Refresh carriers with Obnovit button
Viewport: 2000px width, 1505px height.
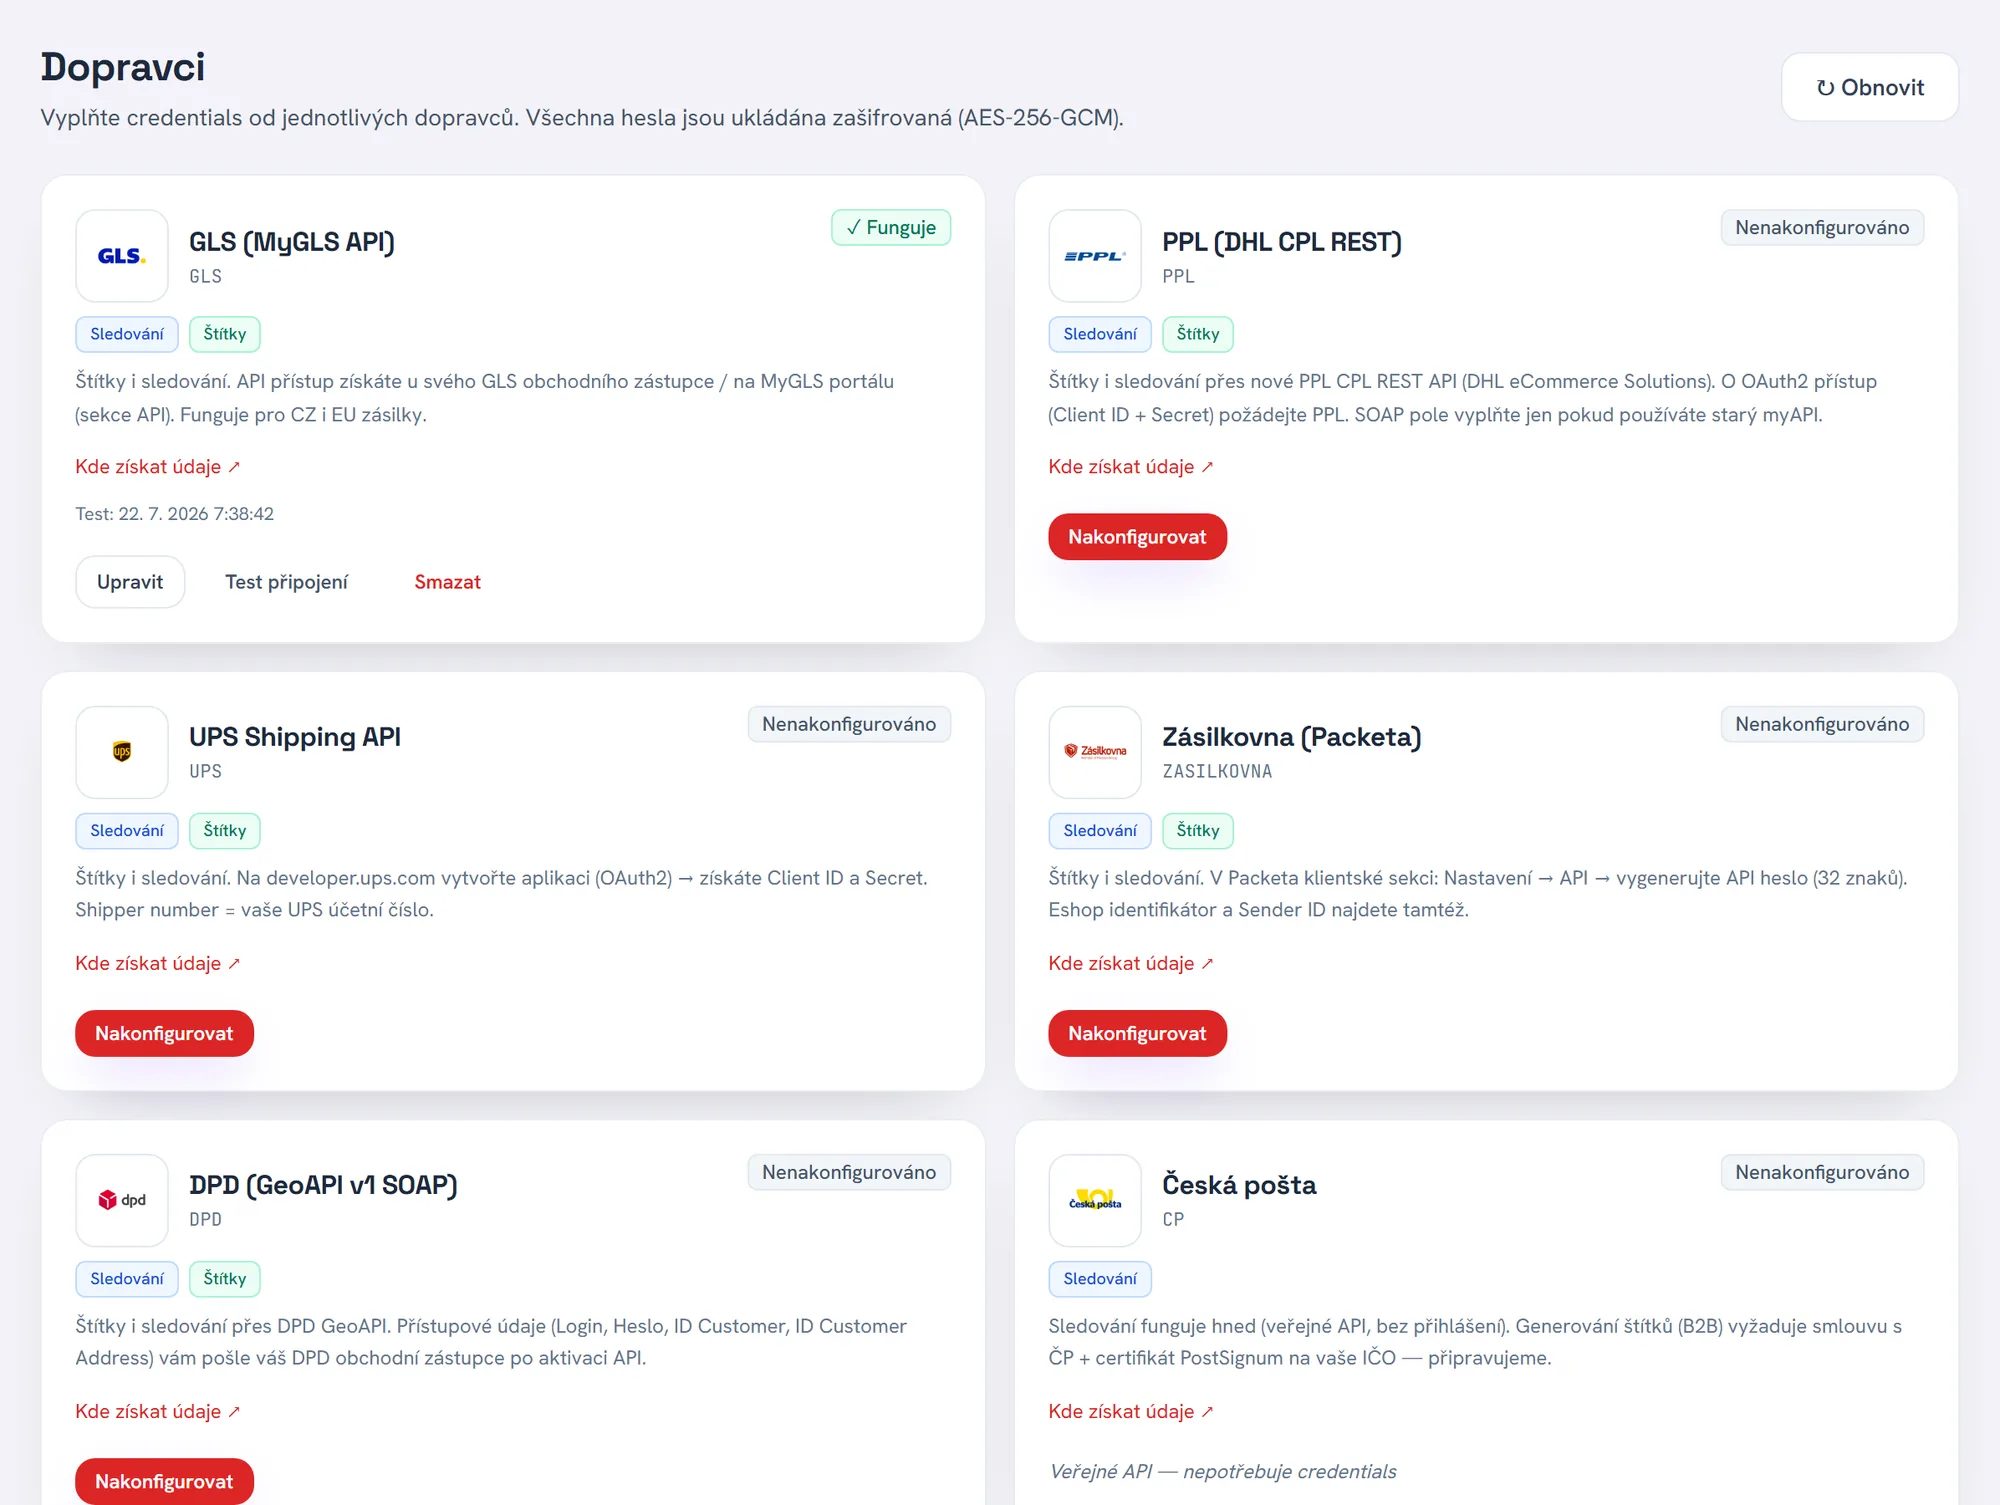(1870, 87)
